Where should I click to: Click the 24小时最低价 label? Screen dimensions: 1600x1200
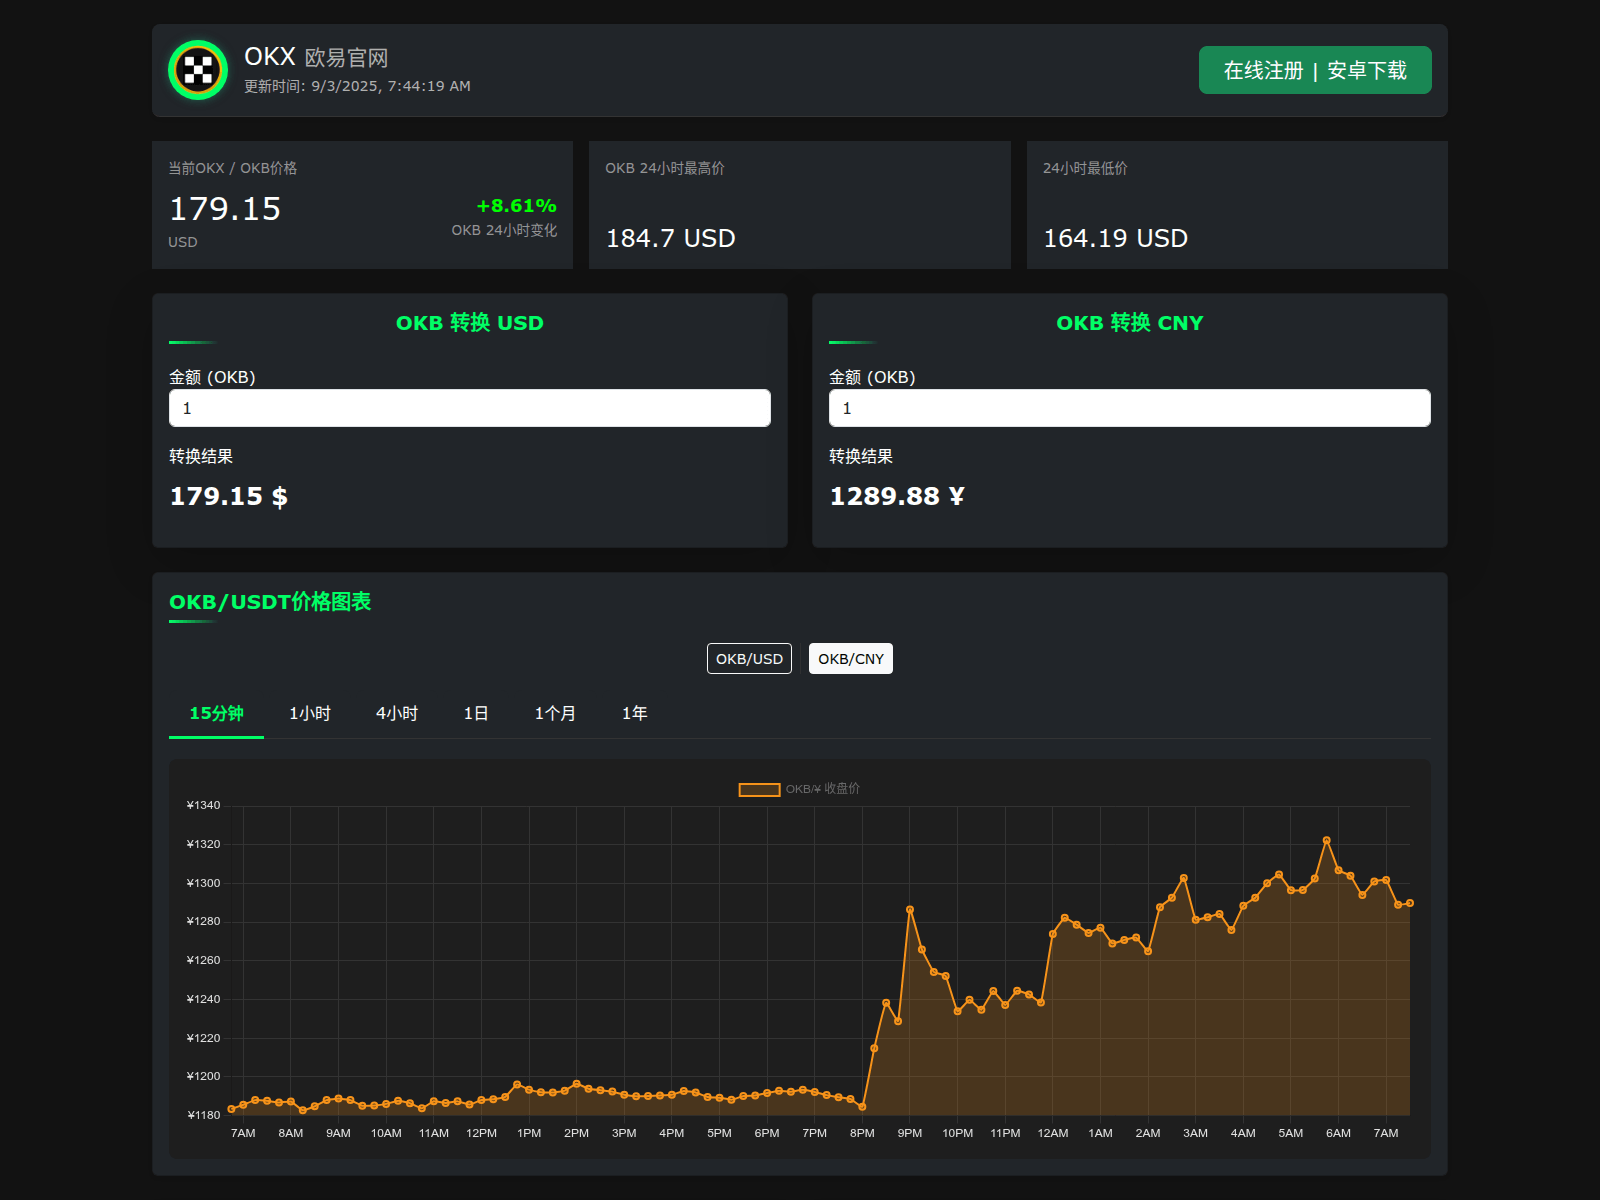1085,168
